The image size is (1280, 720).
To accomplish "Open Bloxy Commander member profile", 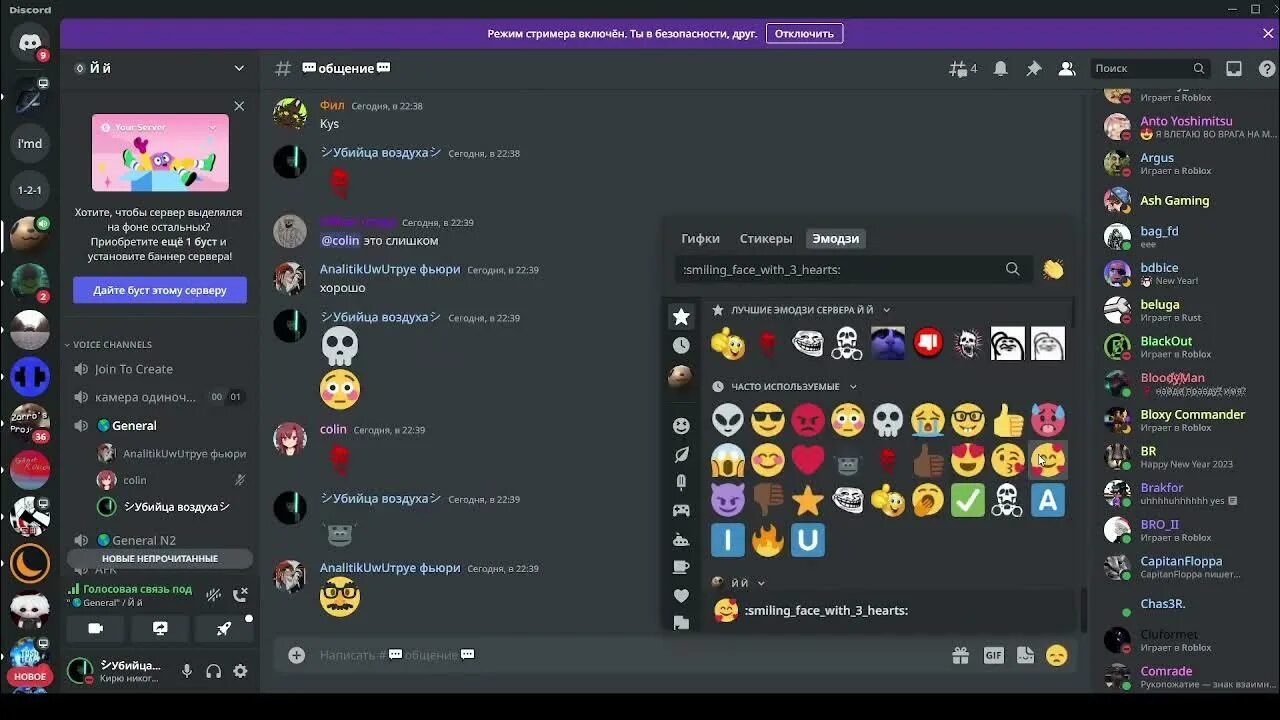I will [1186, 420].
